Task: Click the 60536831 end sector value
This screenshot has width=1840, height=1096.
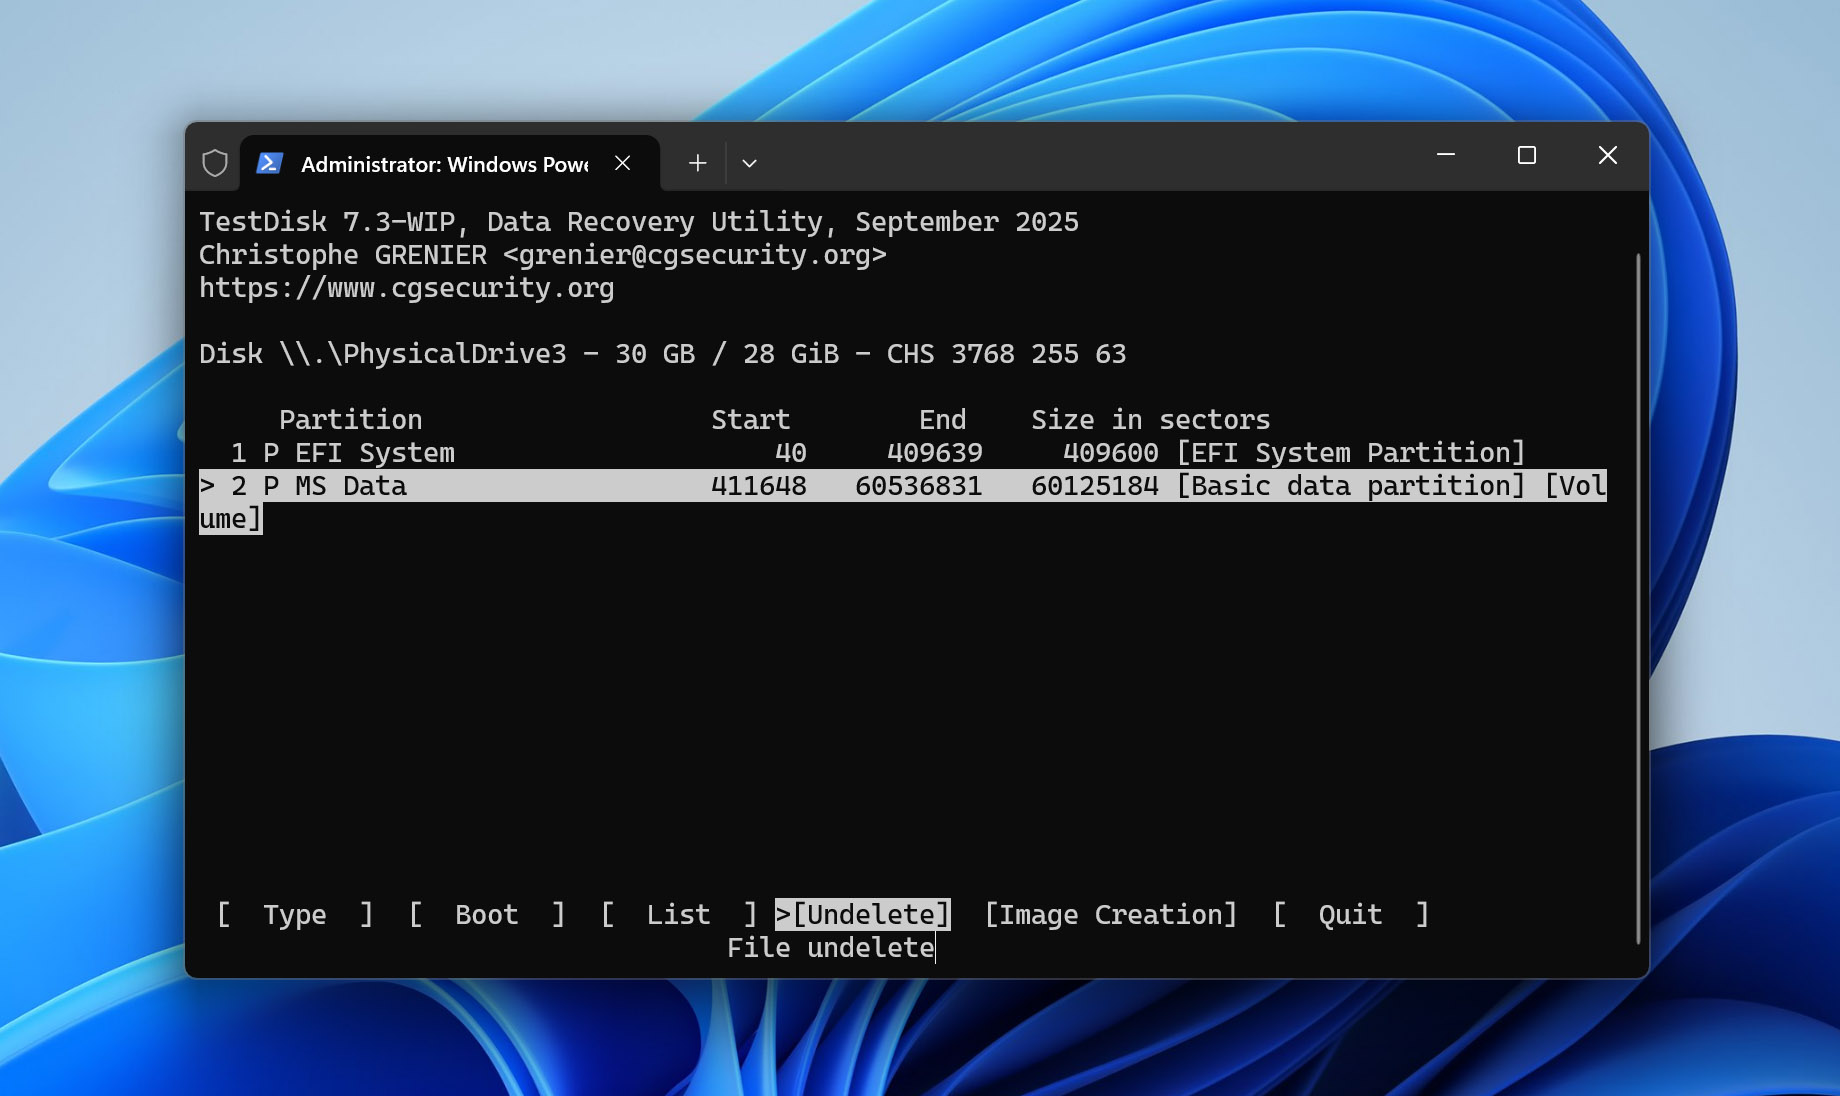Action: [919, 486]
